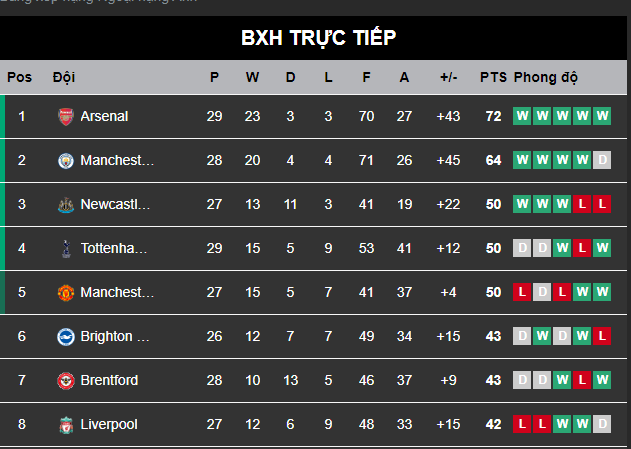631x449 pixels.
Task: Click Newcastle's last red L form badge
Action: 602,204
